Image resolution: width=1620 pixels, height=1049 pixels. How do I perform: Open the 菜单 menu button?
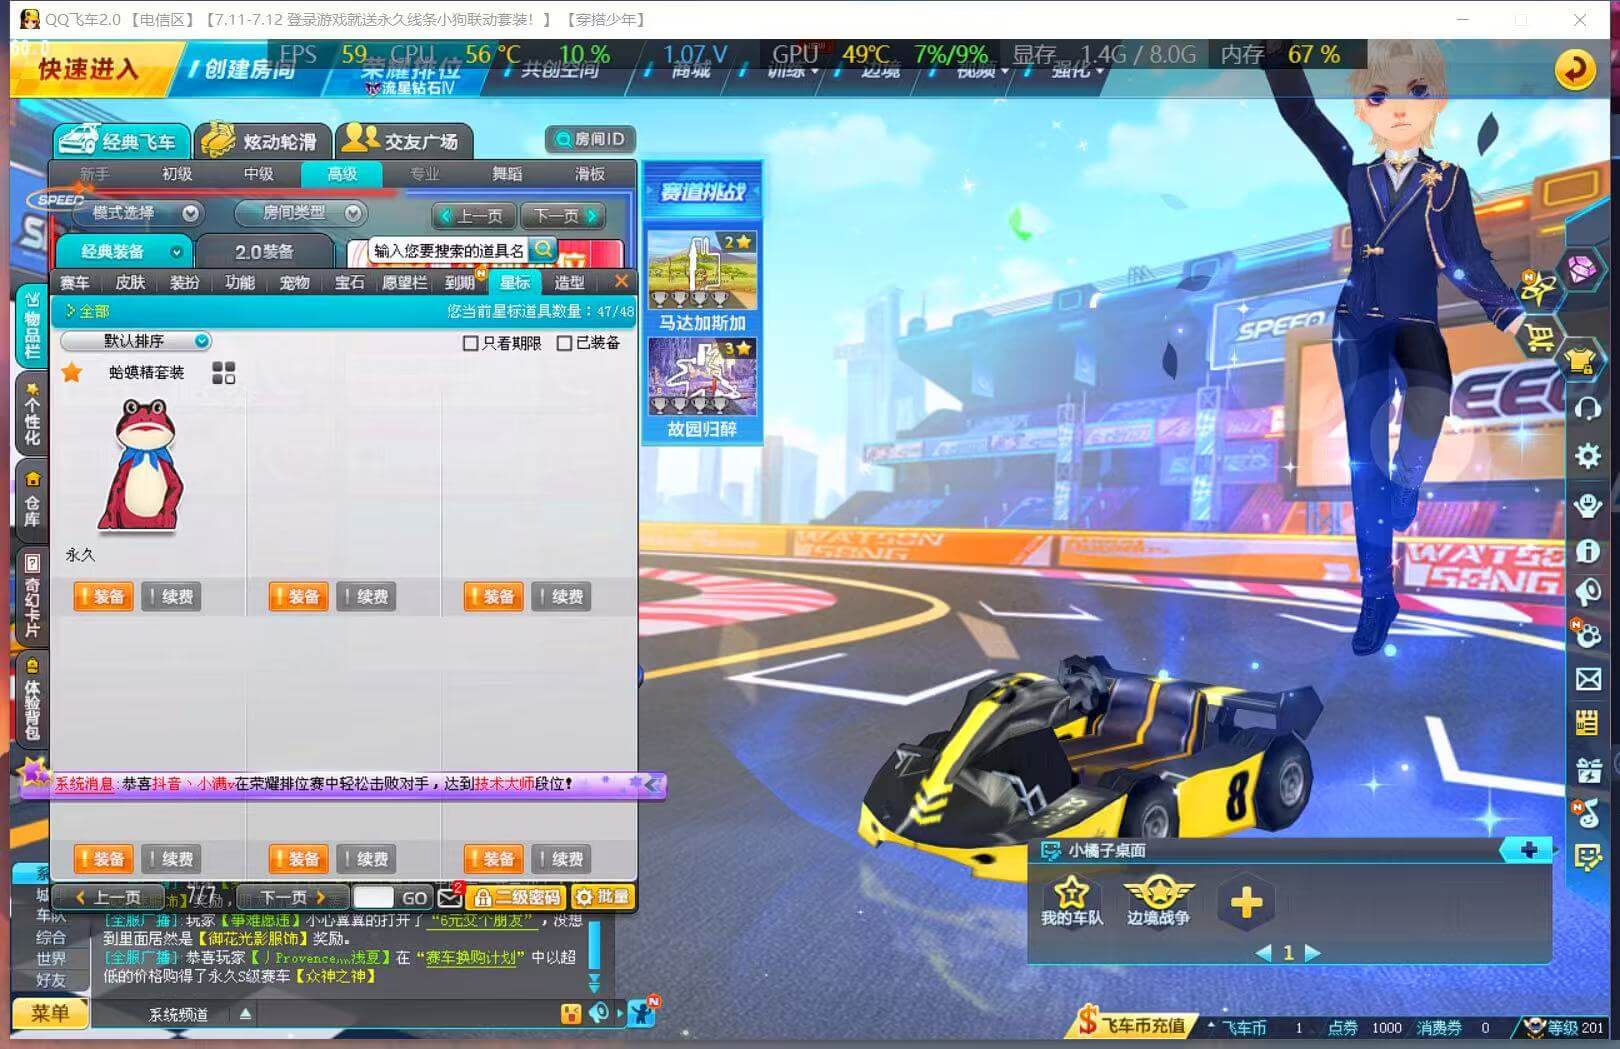[x=50, y=1013]
